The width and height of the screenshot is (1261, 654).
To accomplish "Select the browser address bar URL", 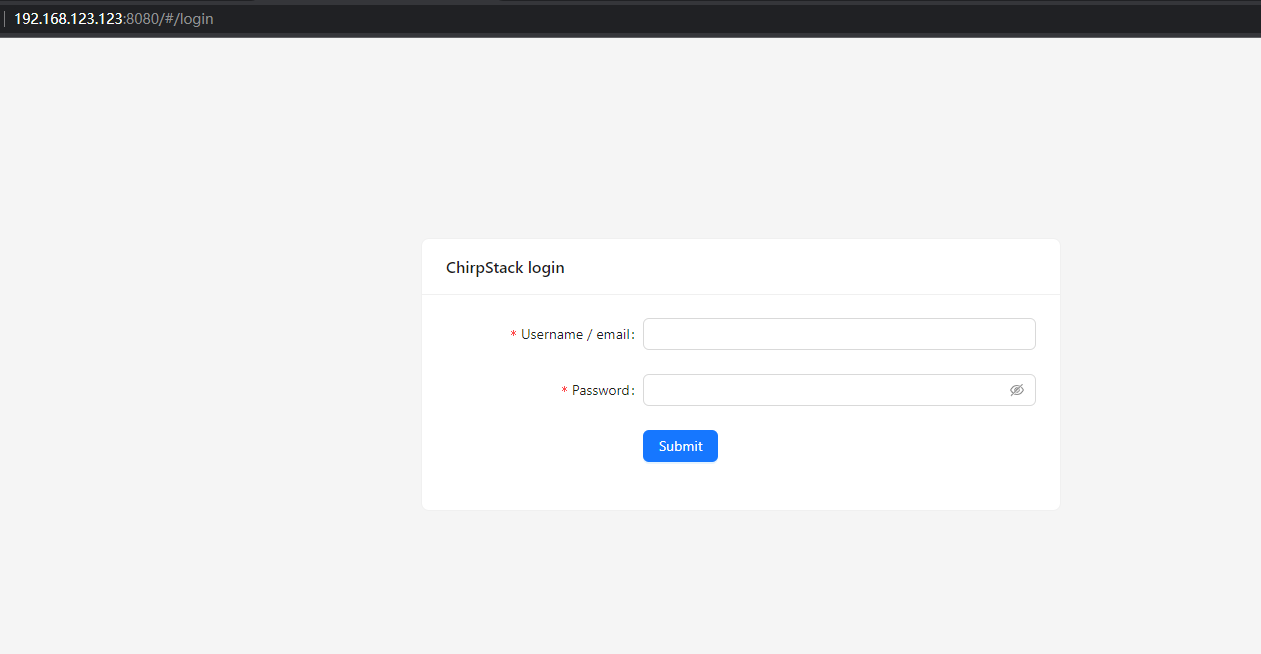I will (x=113, y=18).
